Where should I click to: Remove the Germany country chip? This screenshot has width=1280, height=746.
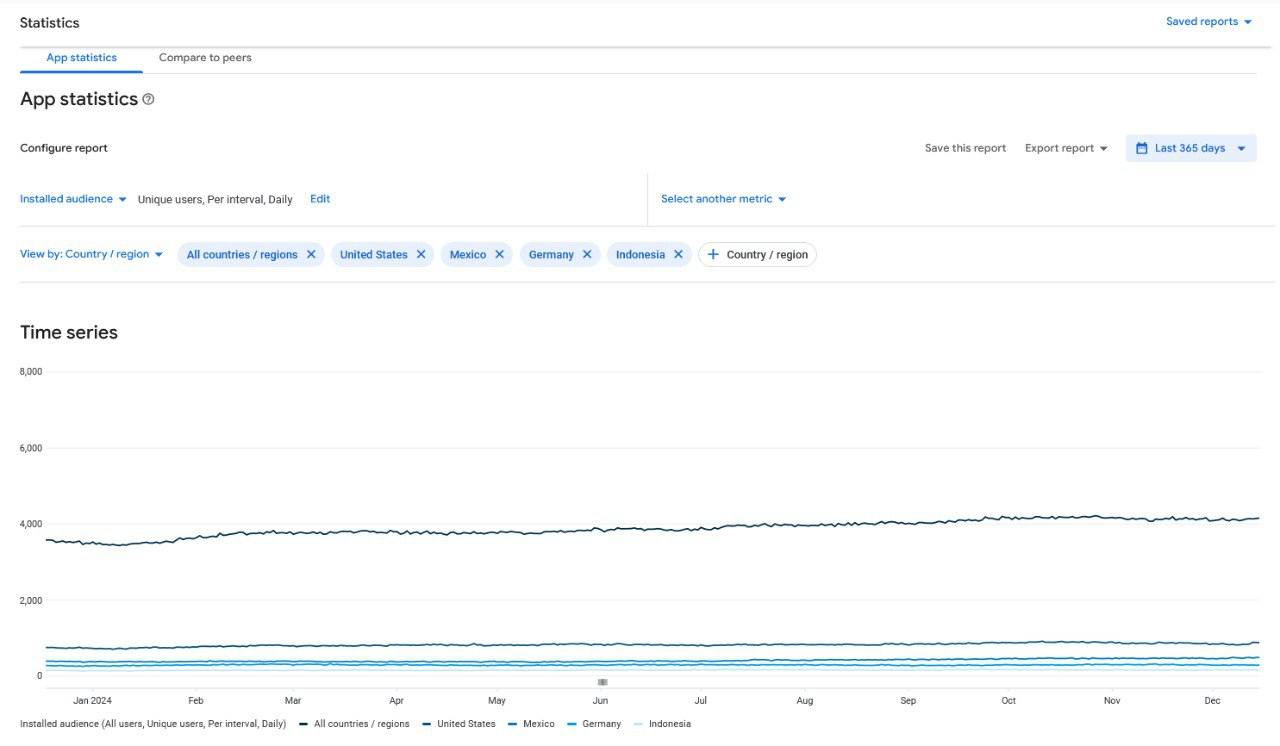(587, 255)
